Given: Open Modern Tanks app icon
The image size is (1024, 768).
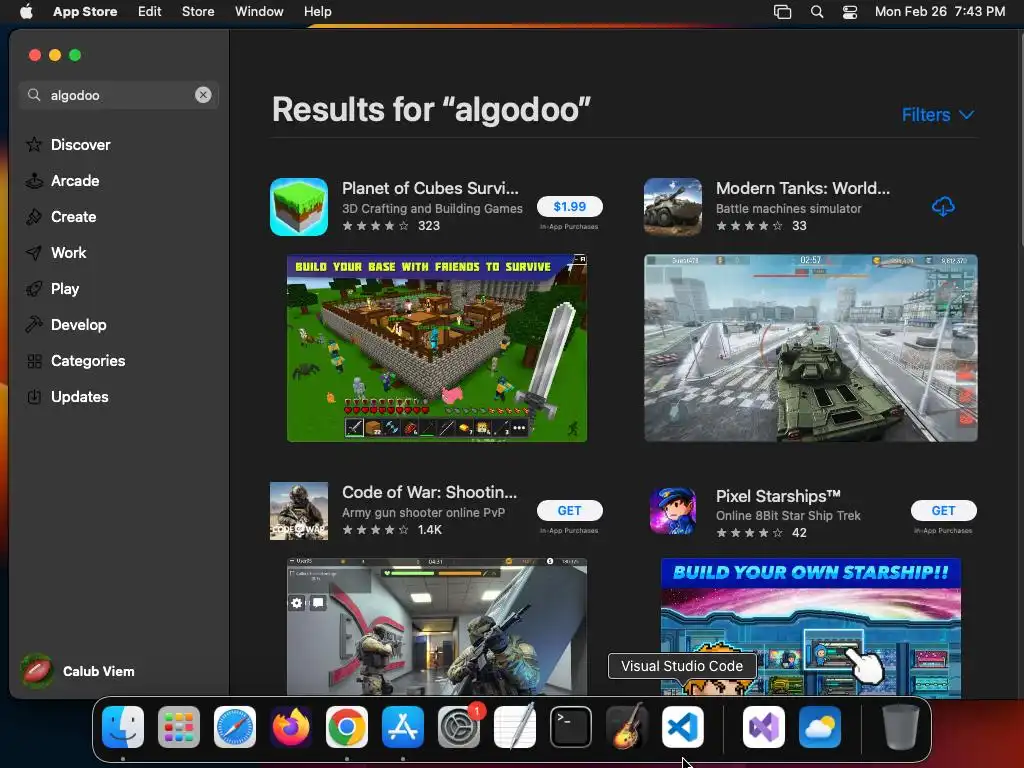Looking at the screenshot, I should tap(673, 207).
